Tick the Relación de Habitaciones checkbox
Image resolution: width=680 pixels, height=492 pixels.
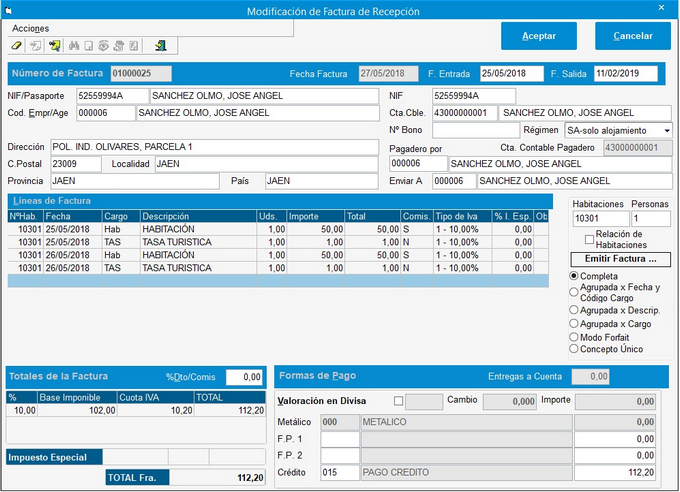tap(589, 239)
